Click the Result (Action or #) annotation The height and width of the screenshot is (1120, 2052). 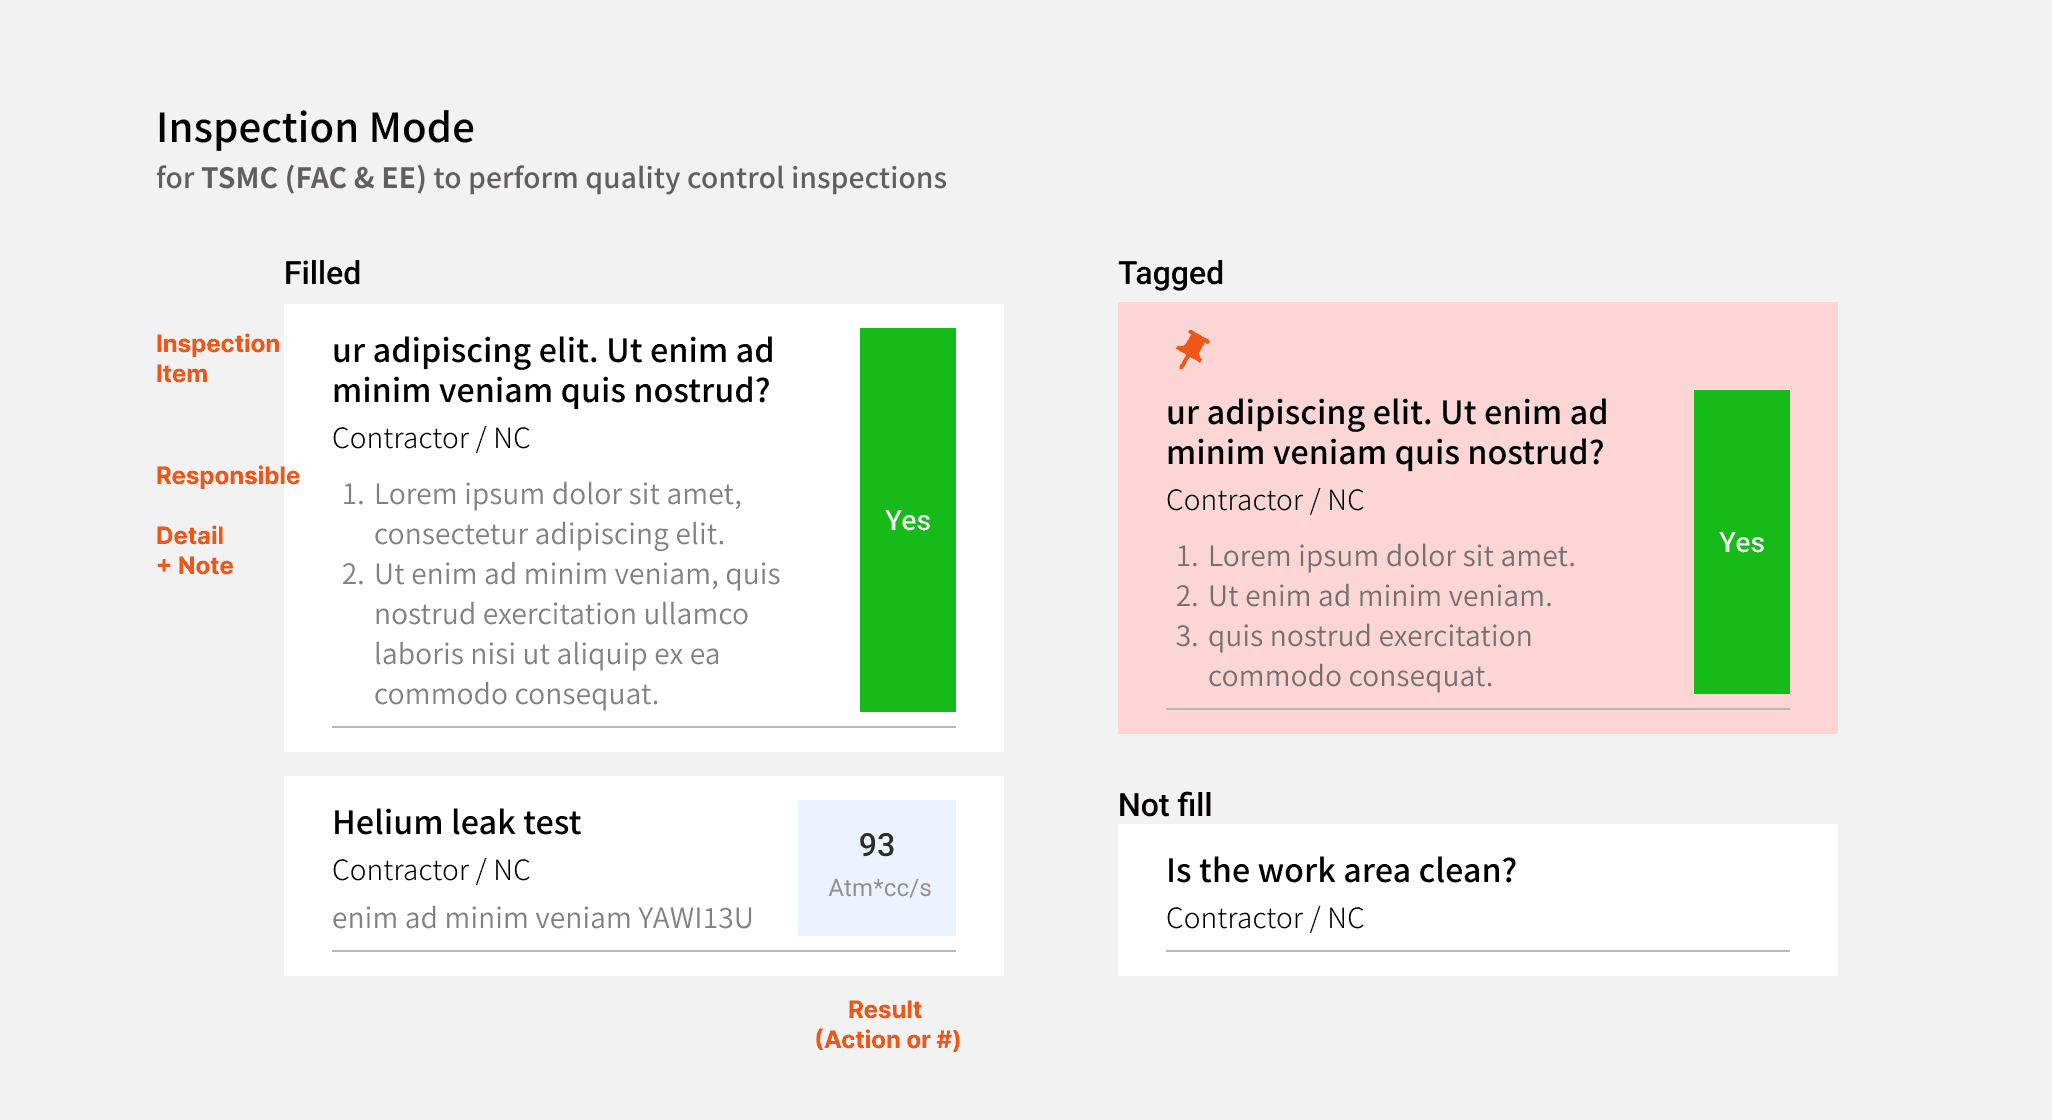[887, 1024]
